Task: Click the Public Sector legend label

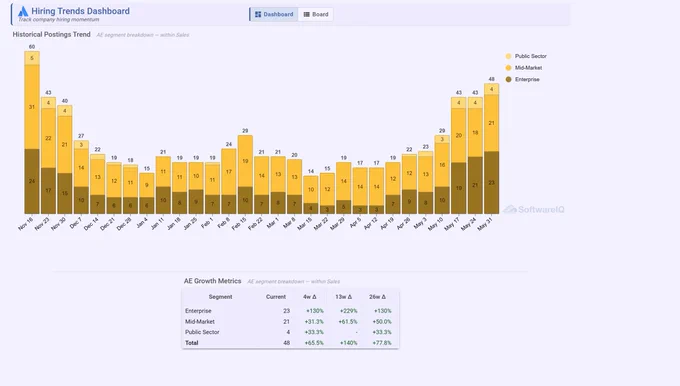Action: [530, 56]
